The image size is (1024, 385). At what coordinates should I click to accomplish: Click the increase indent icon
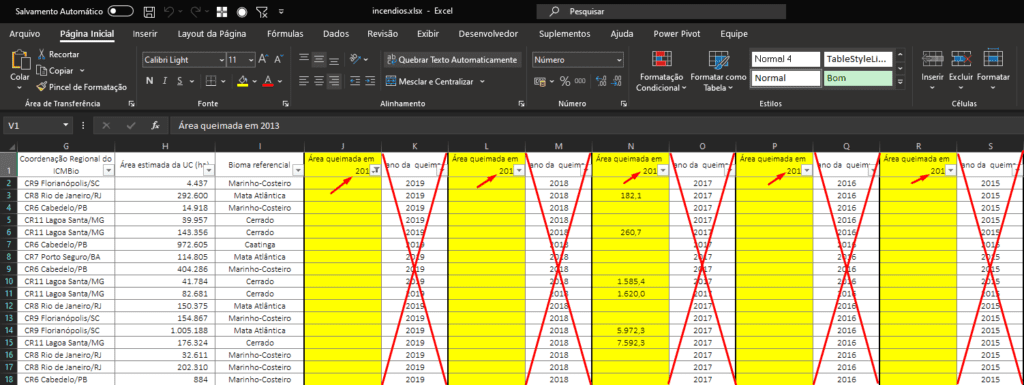[x=371, y=81]
